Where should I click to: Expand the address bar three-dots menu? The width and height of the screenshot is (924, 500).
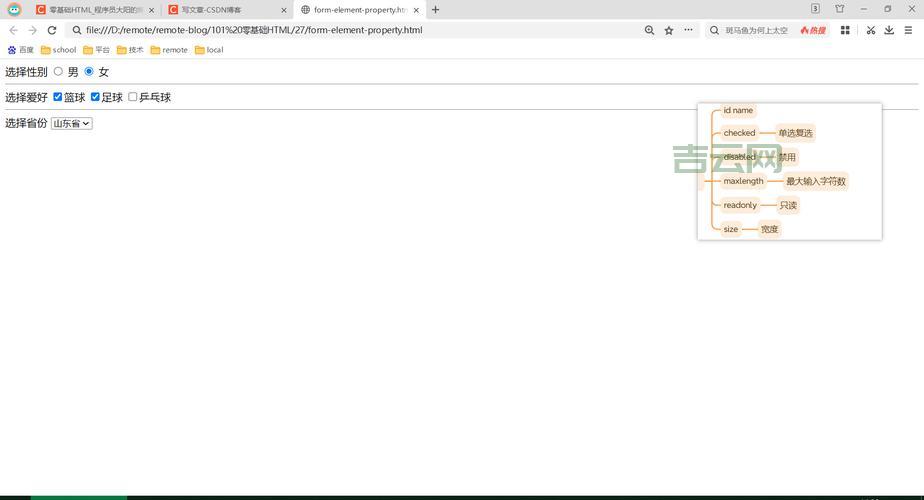688,30
